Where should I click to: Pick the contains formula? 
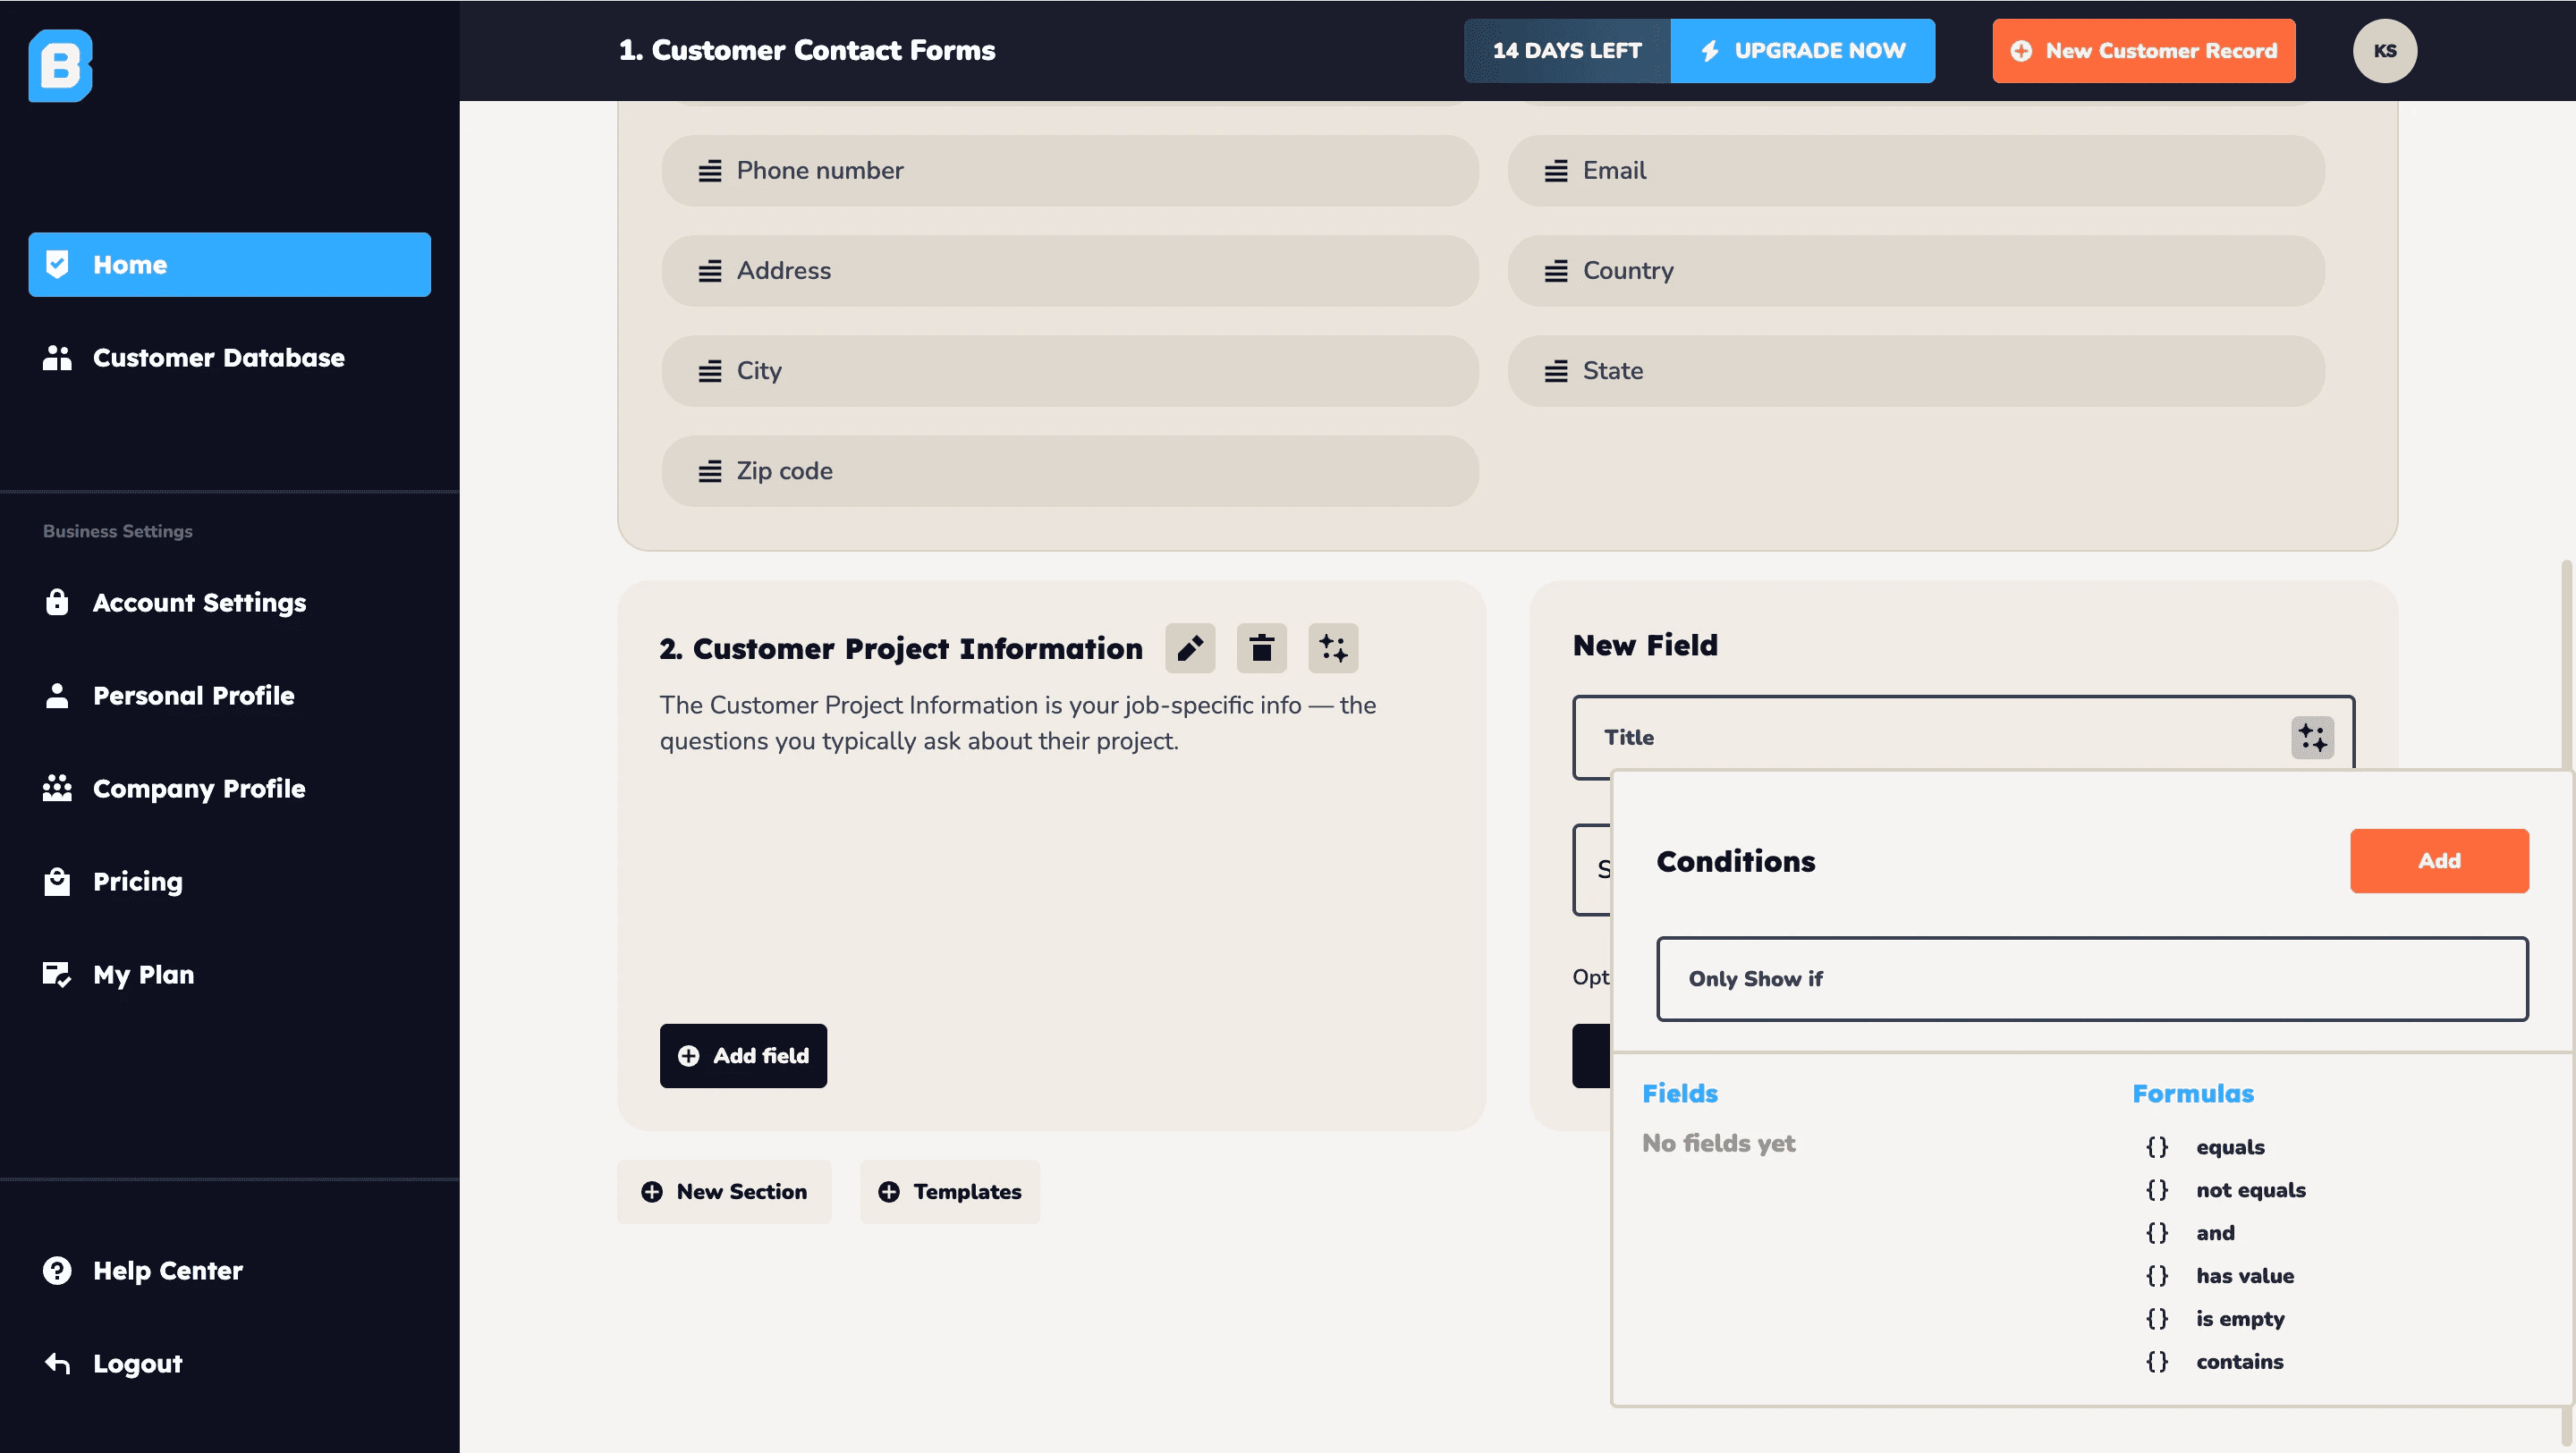pyautogui.click(x=2239, y=1361)
